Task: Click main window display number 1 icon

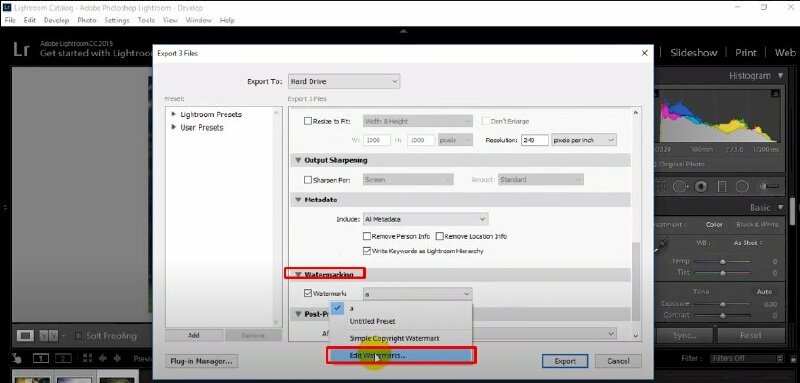Action: click(x=41, y=359)
